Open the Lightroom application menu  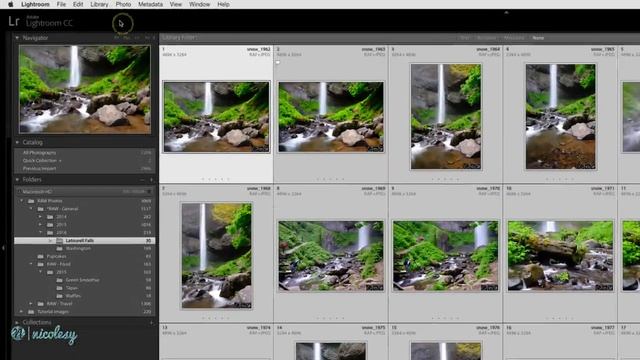tap(35, 4)
